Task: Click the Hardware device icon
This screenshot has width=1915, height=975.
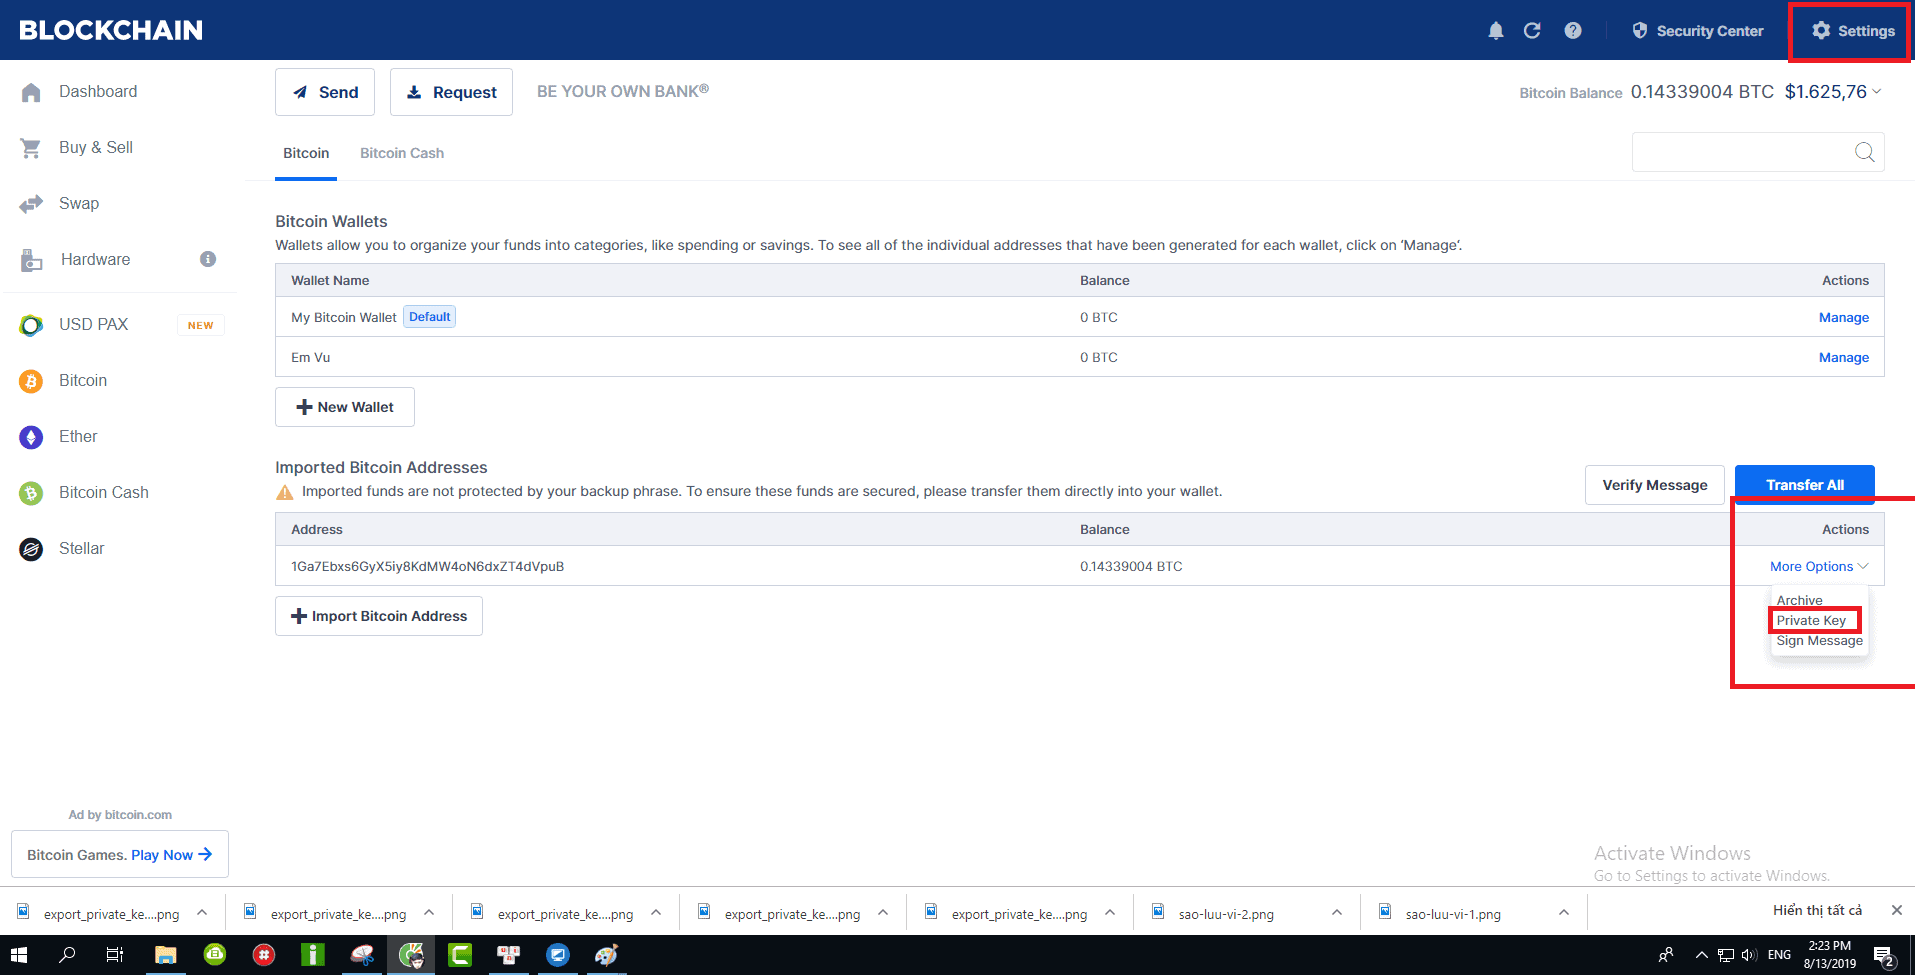Action: click(31, 260)
